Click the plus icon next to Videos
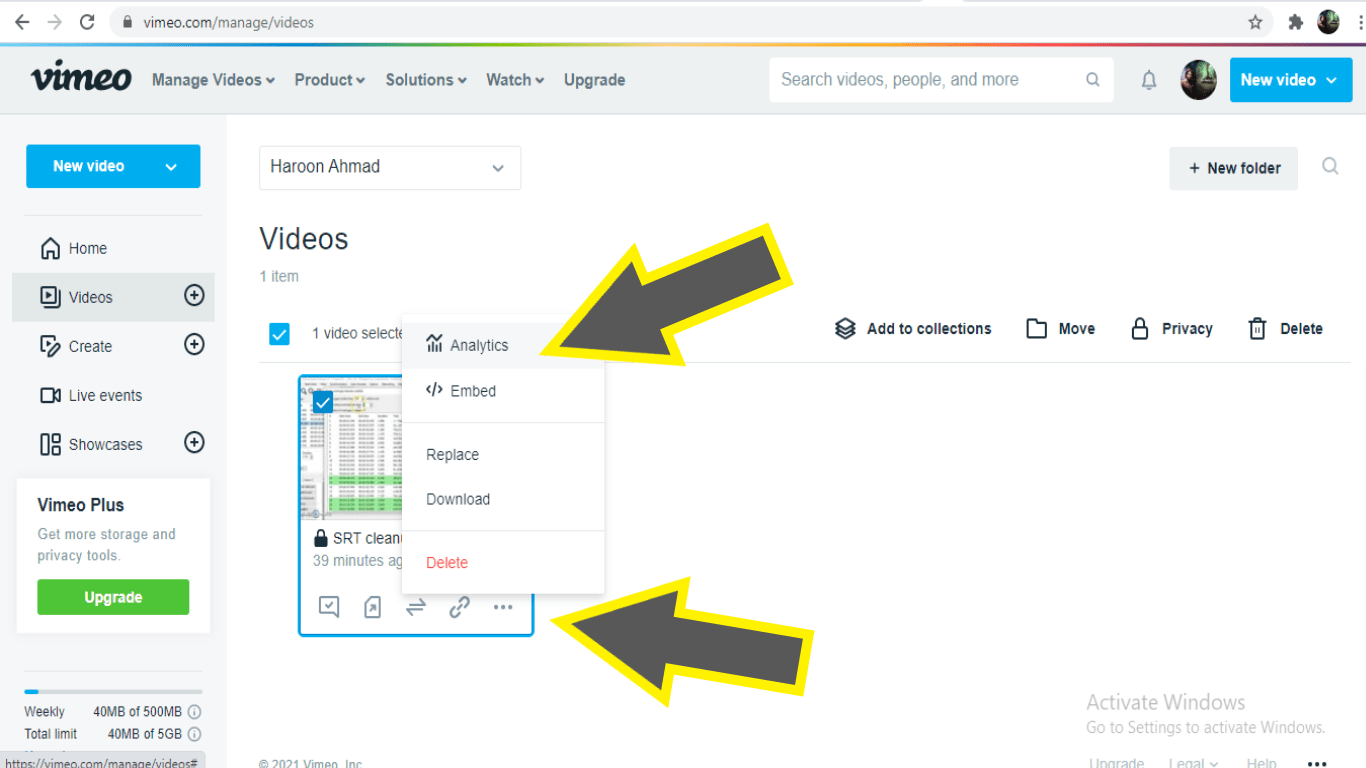The image size is (1366, 768). (x=194, y=295)
